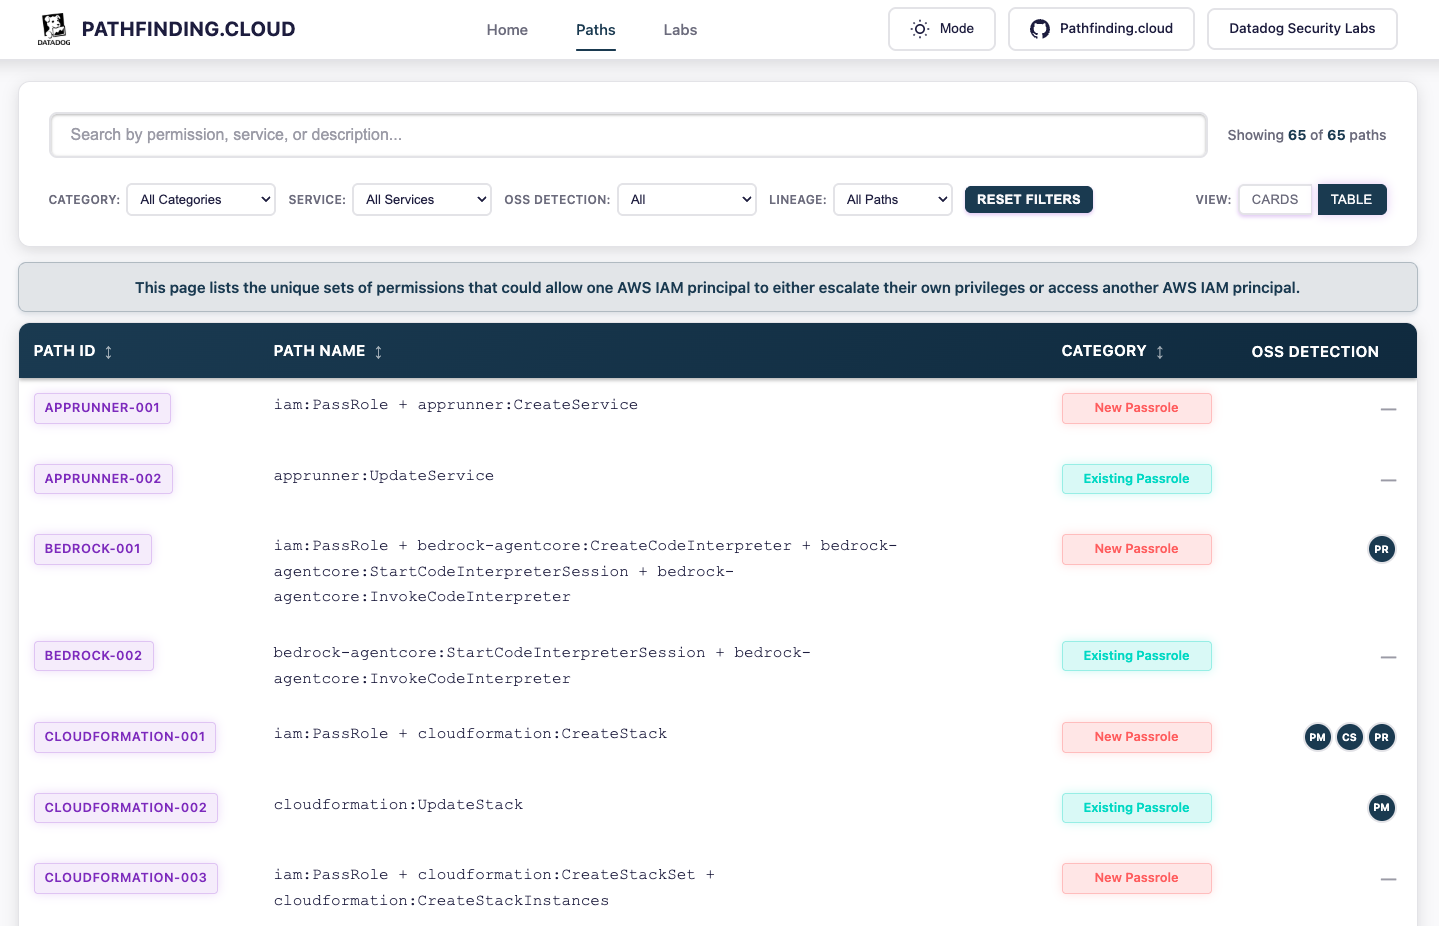This screenshot has width=1439, height=926.
Task: Click the PR detection icon on BEDROCK-001
Action: pyautogui.click(x=1381, y=549)
